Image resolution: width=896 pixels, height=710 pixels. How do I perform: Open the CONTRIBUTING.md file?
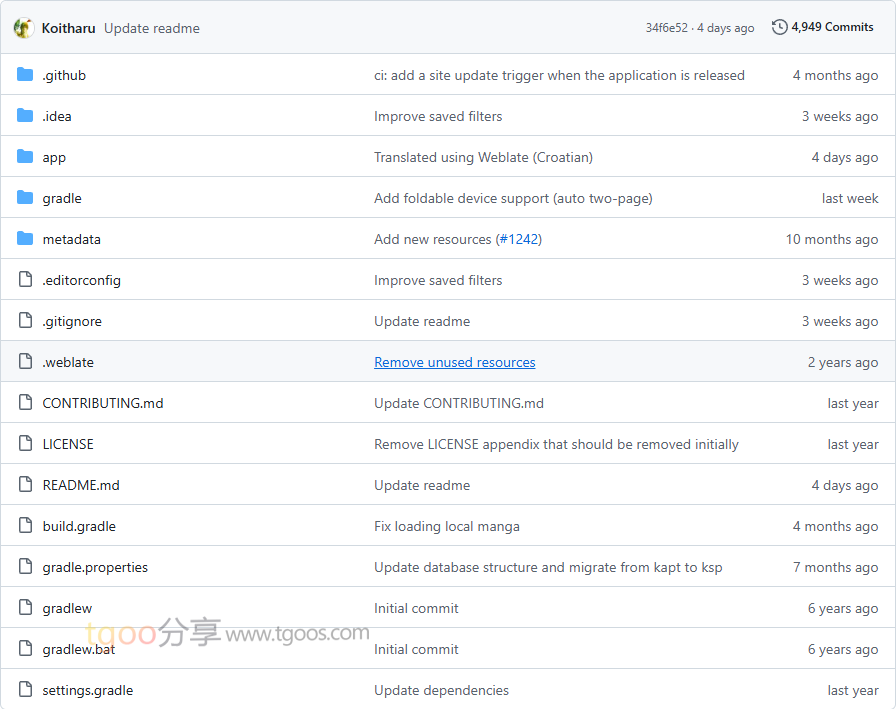pyautogui.click(x=103, y=403)
